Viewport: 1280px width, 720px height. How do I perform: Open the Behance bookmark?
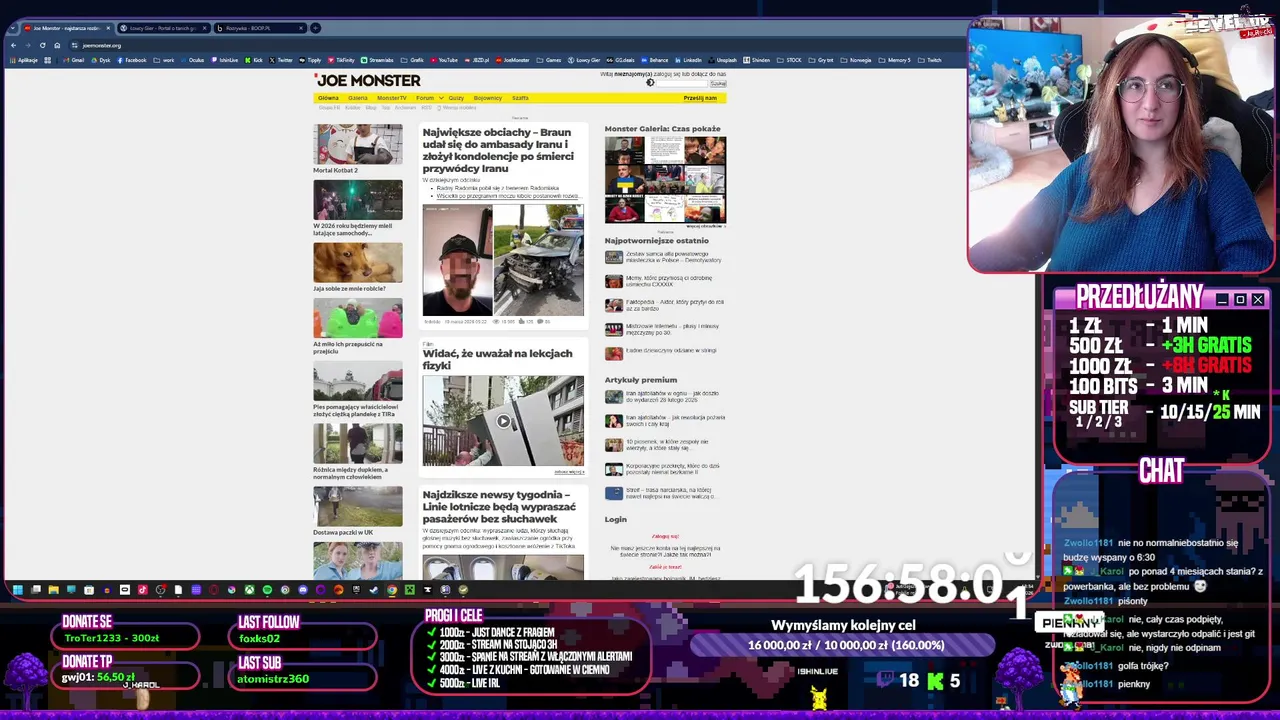click(x=654, y=60)
